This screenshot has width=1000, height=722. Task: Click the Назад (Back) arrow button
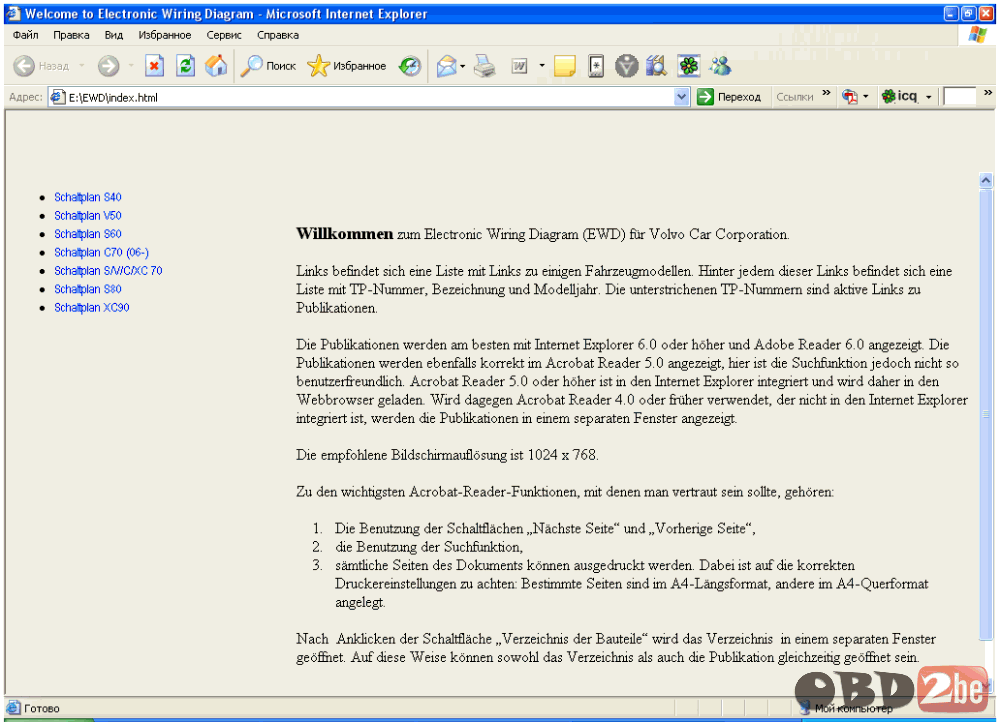(41, 66)
